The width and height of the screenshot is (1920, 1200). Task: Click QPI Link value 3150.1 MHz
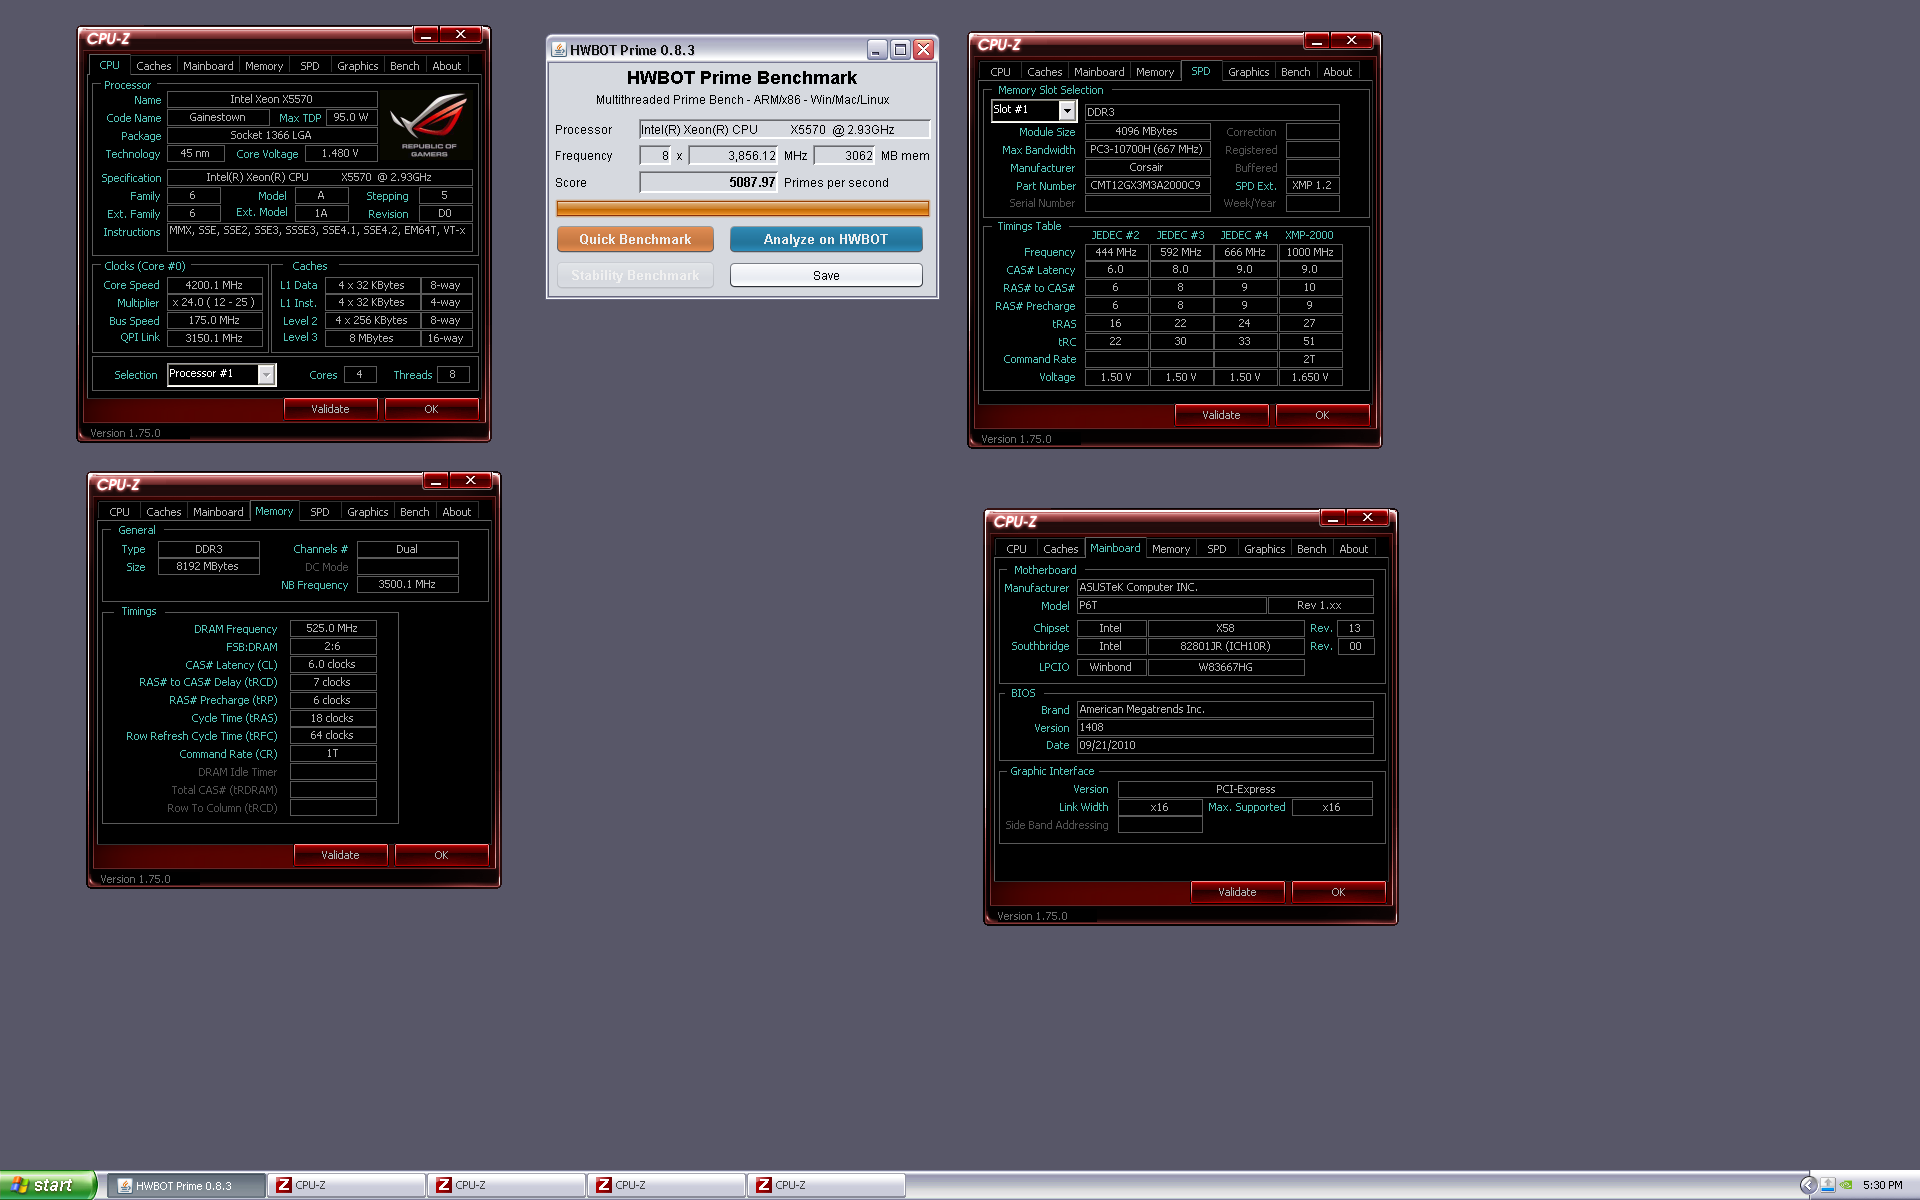(214, 339)
